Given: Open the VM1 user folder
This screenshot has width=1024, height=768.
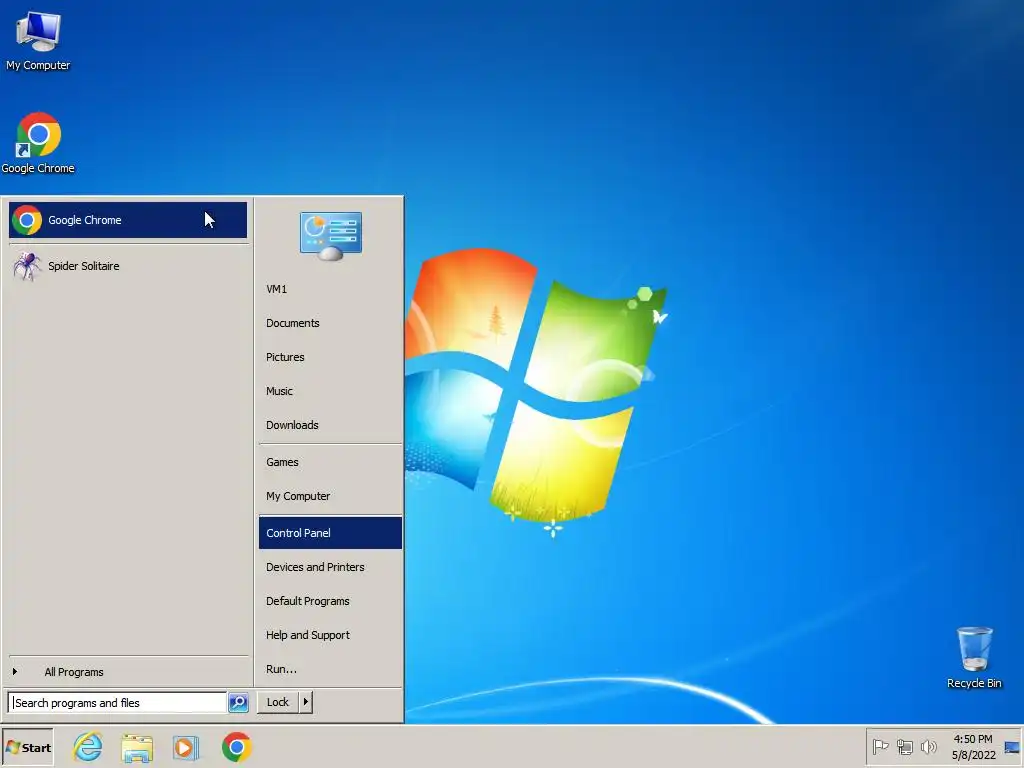Looking at the screenshot, I should click(330, 289).
